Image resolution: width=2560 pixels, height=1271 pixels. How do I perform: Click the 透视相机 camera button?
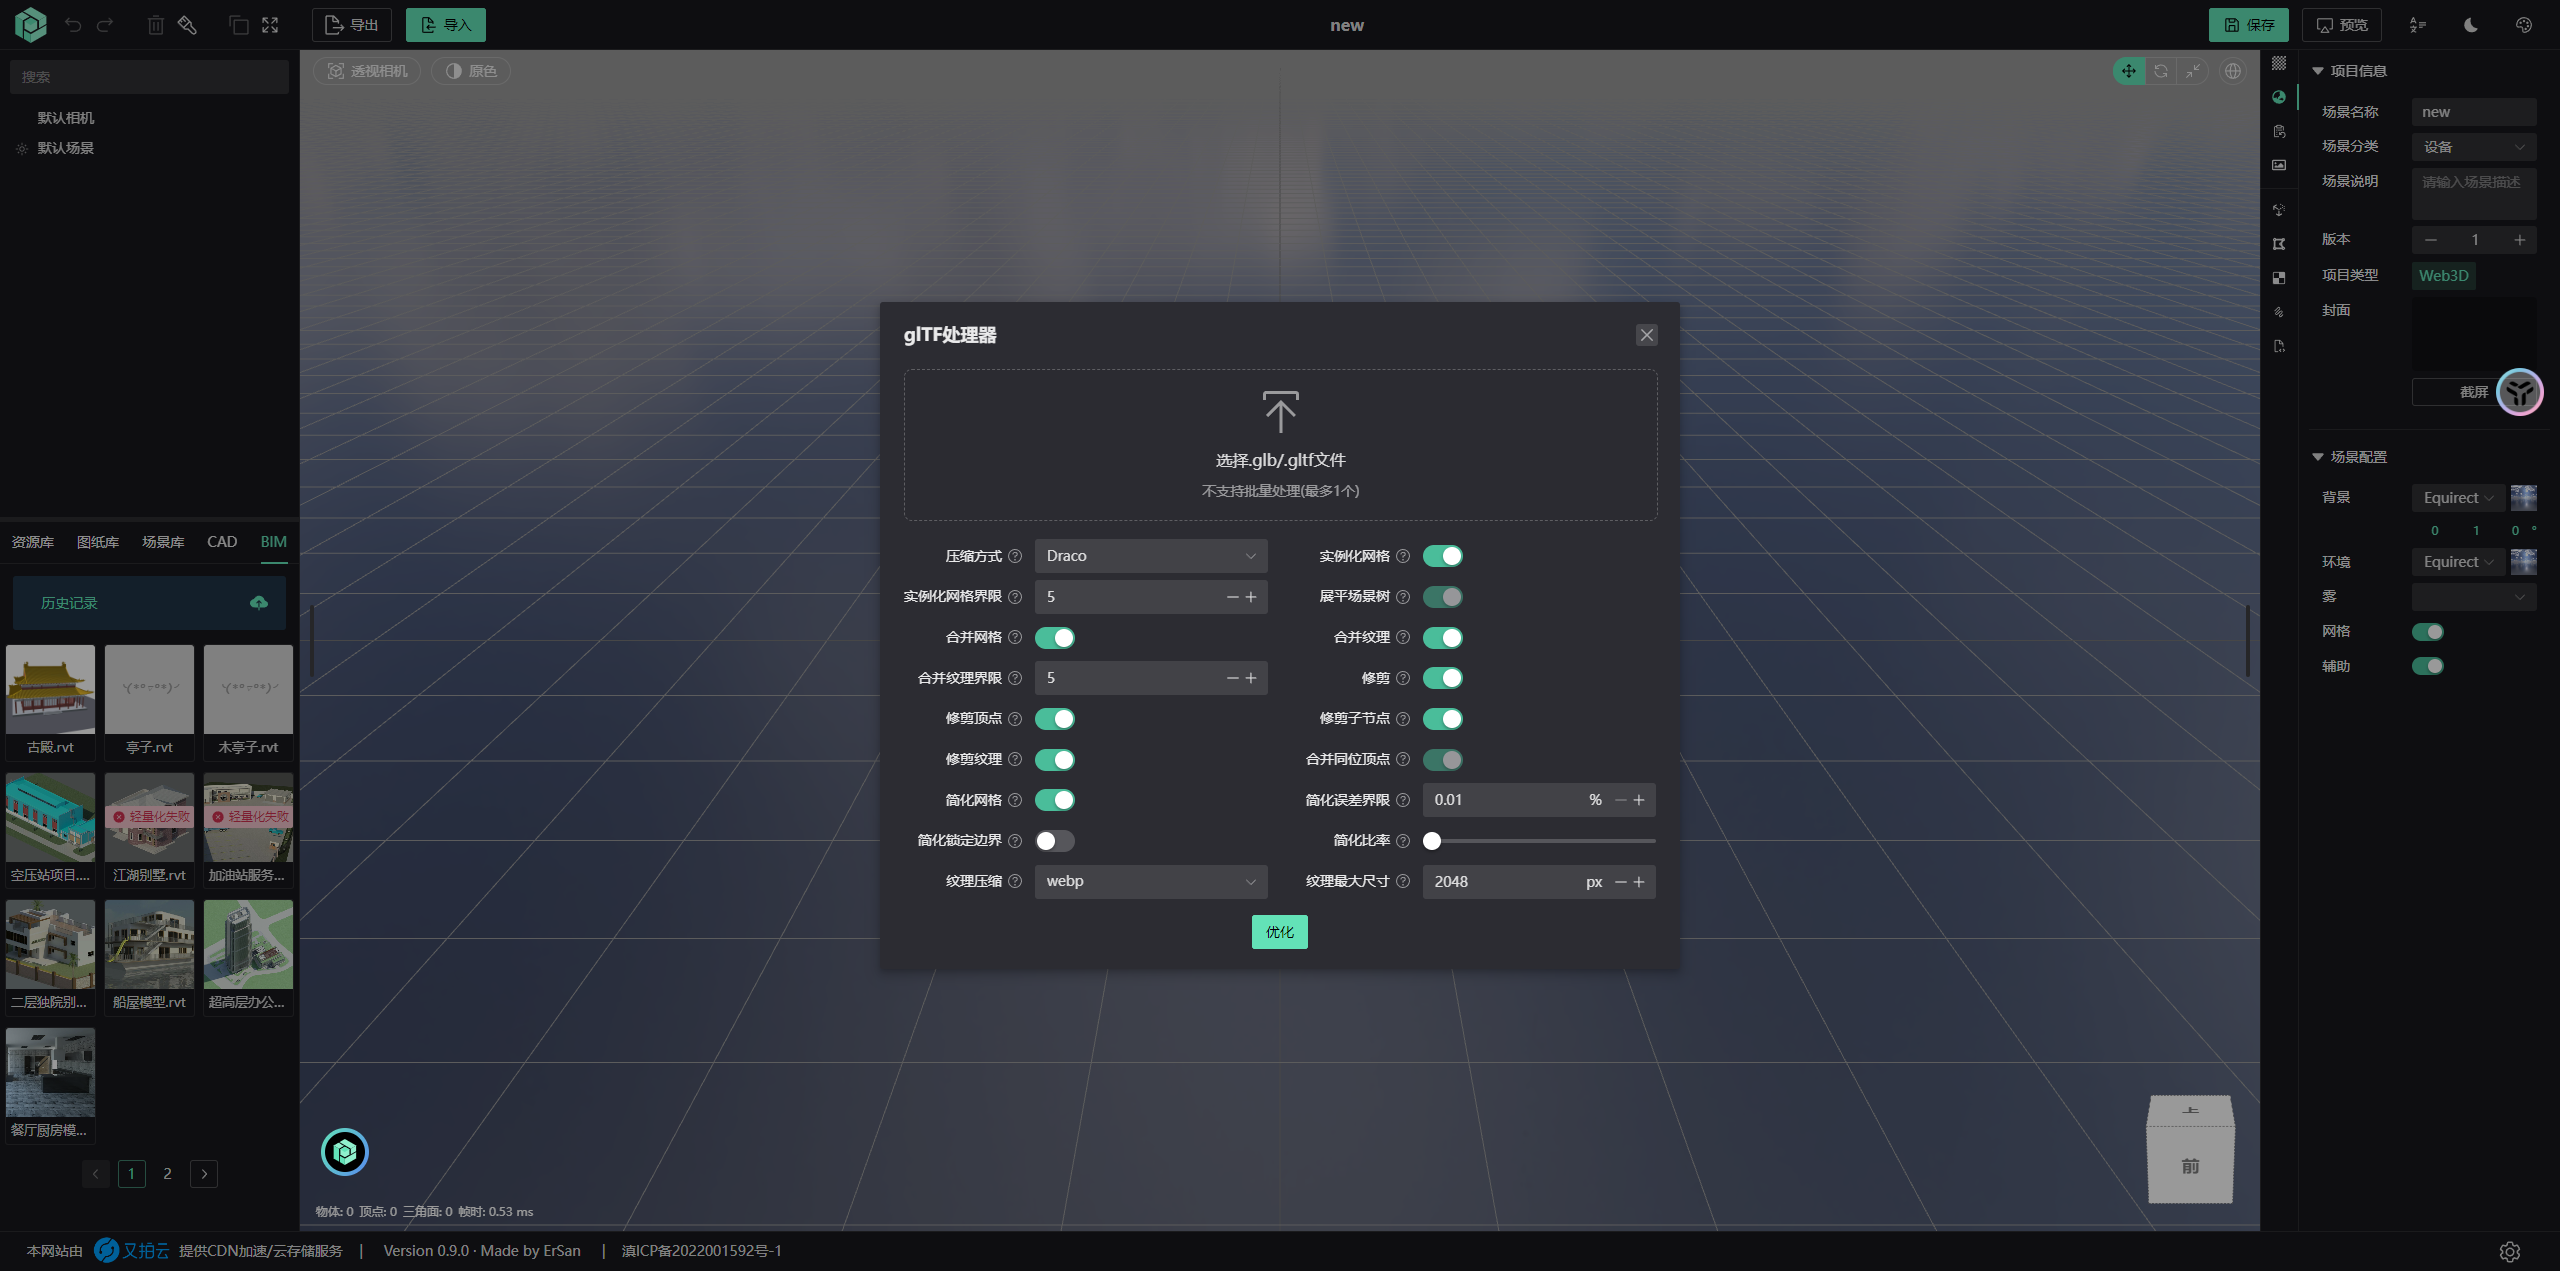367,71
